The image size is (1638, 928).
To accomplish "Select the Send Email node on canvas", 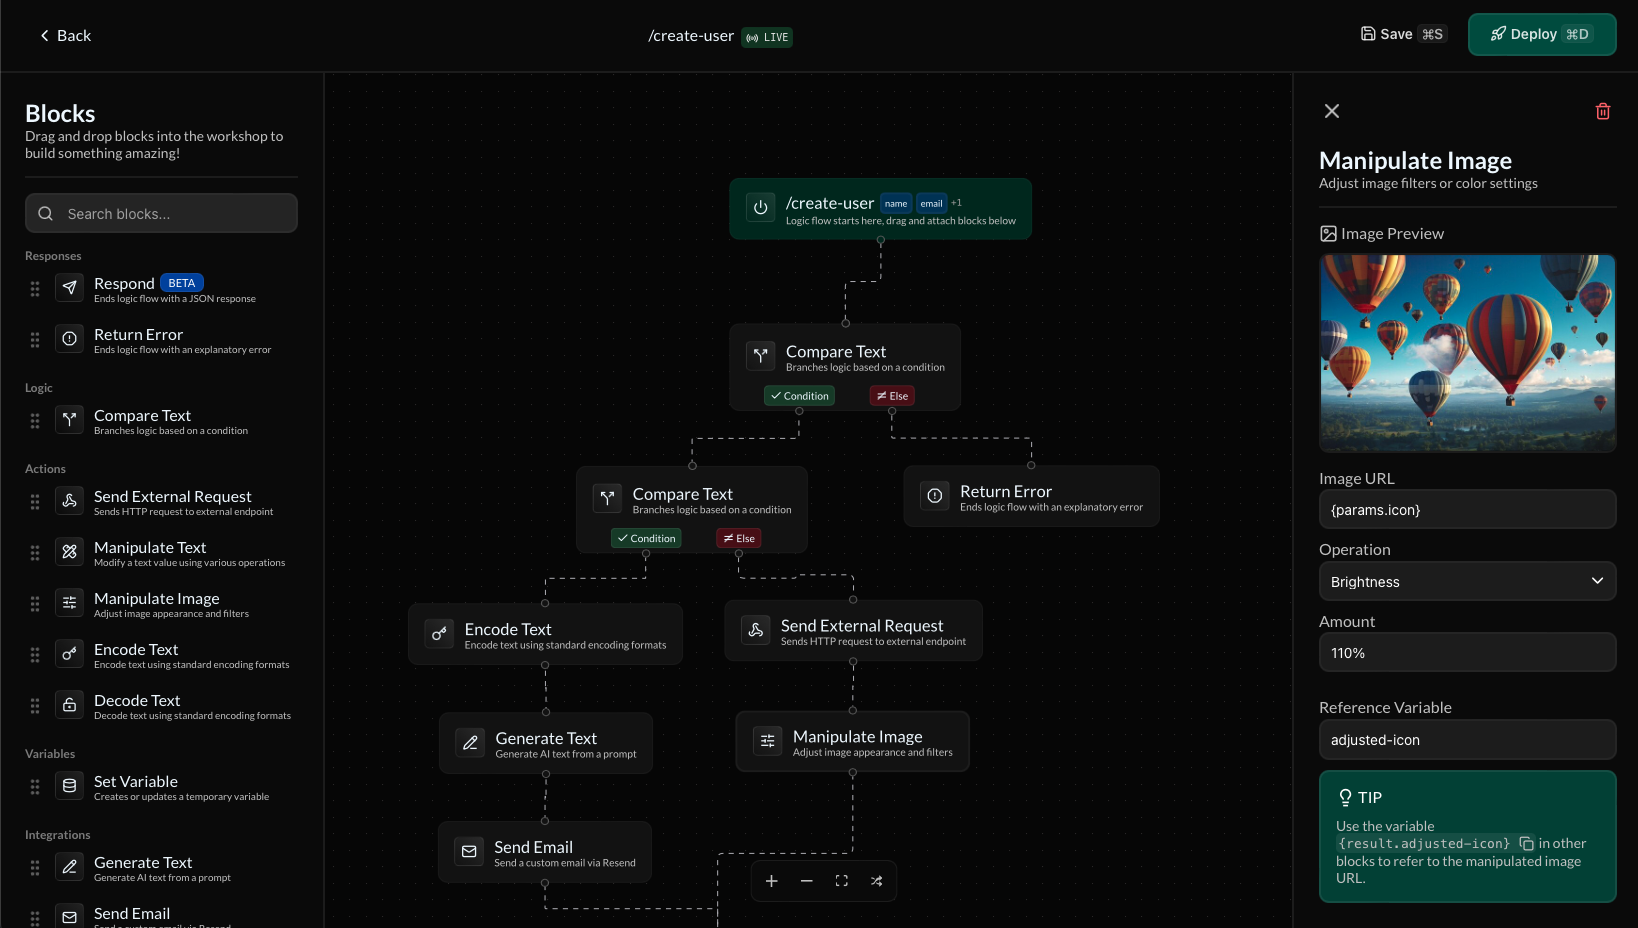I will click(x=545, y=852).
